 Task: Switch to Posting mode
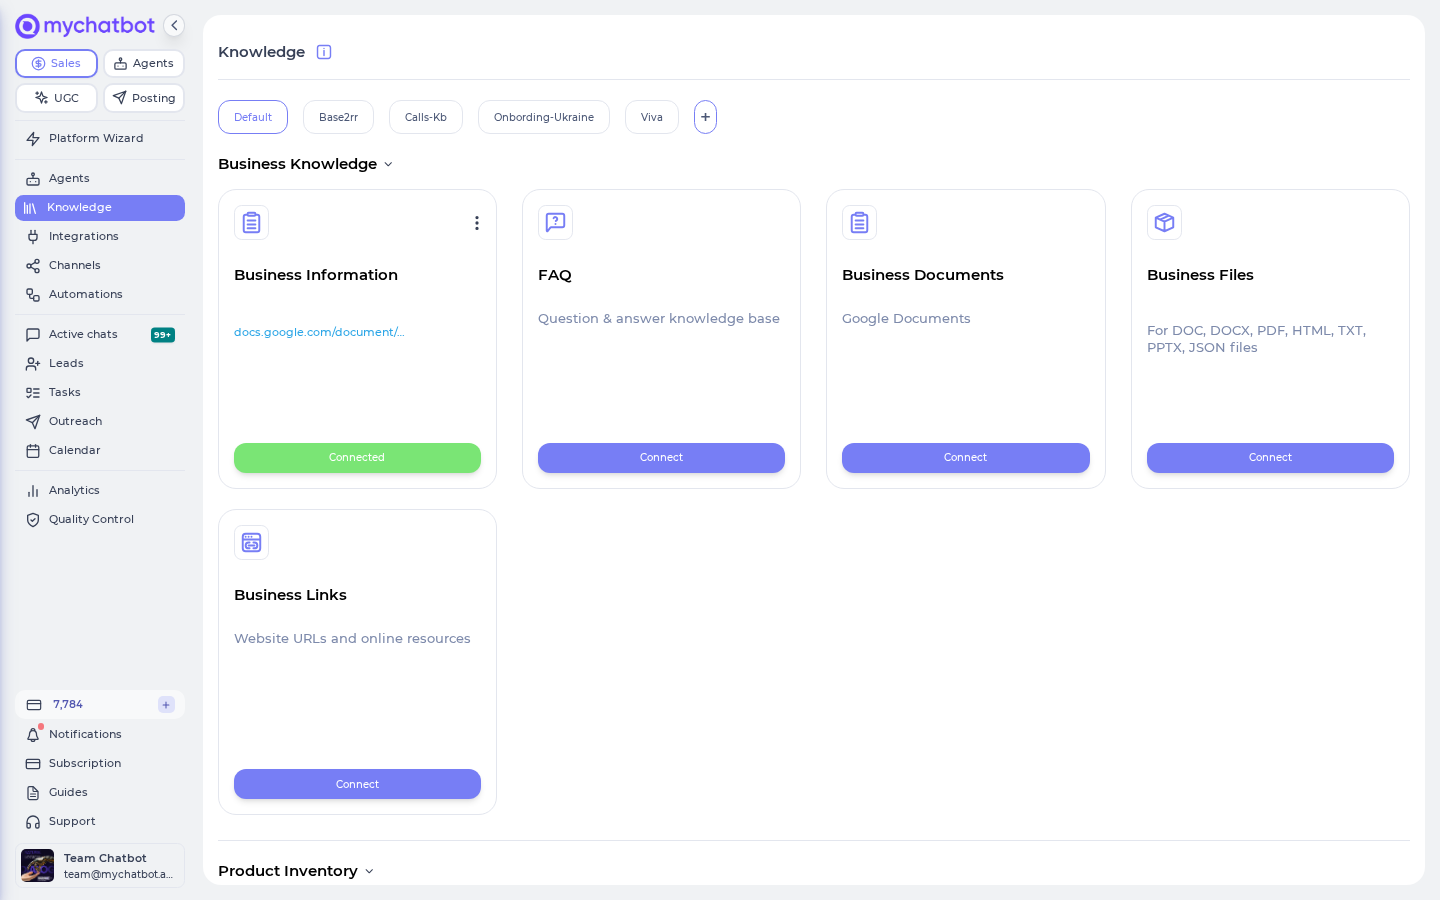(144, 98)
